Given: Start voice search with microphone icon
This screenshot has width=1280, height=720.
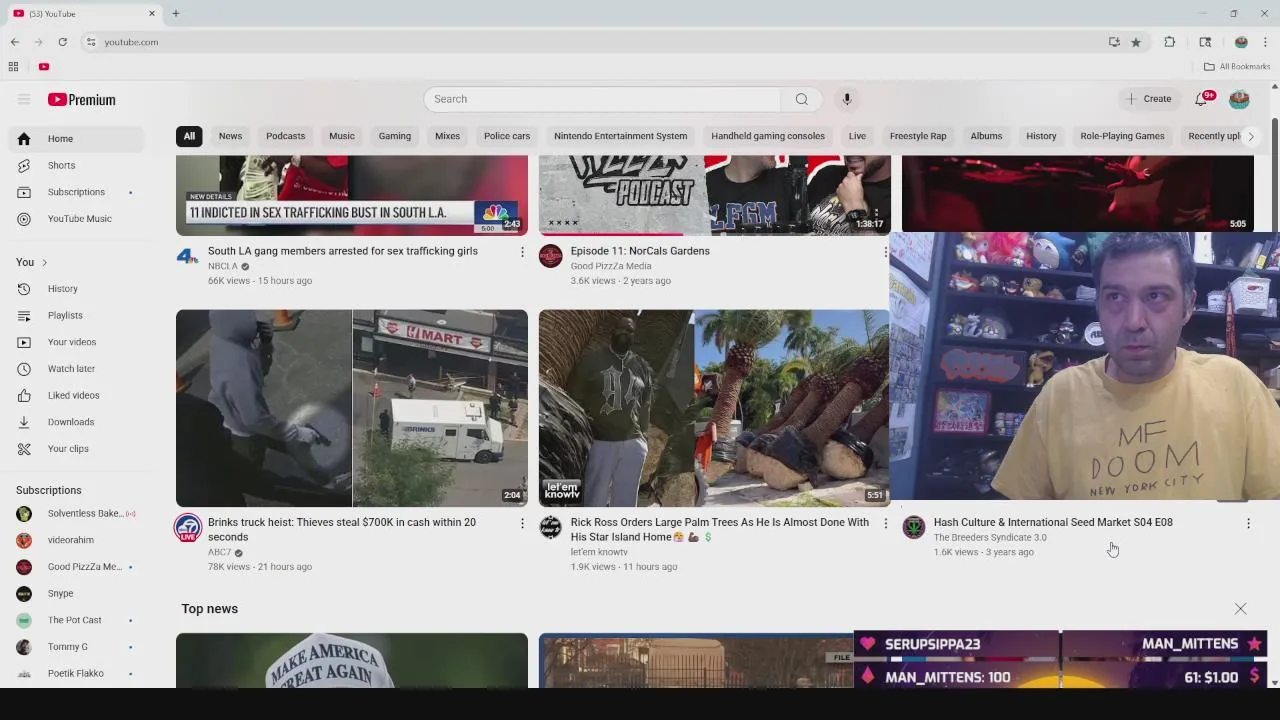Looking at the screenshot, I should pyautogui.click(x=846, y=99).
